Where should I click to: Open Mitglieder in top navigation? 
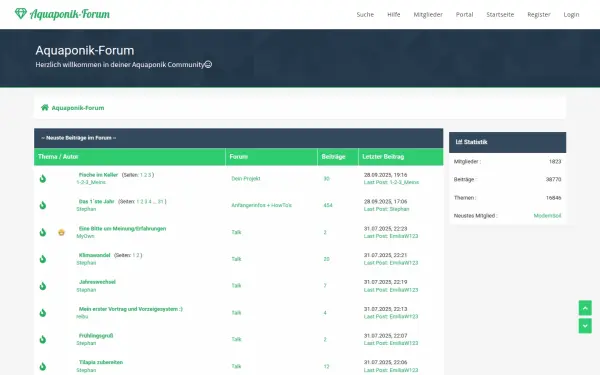428,15
